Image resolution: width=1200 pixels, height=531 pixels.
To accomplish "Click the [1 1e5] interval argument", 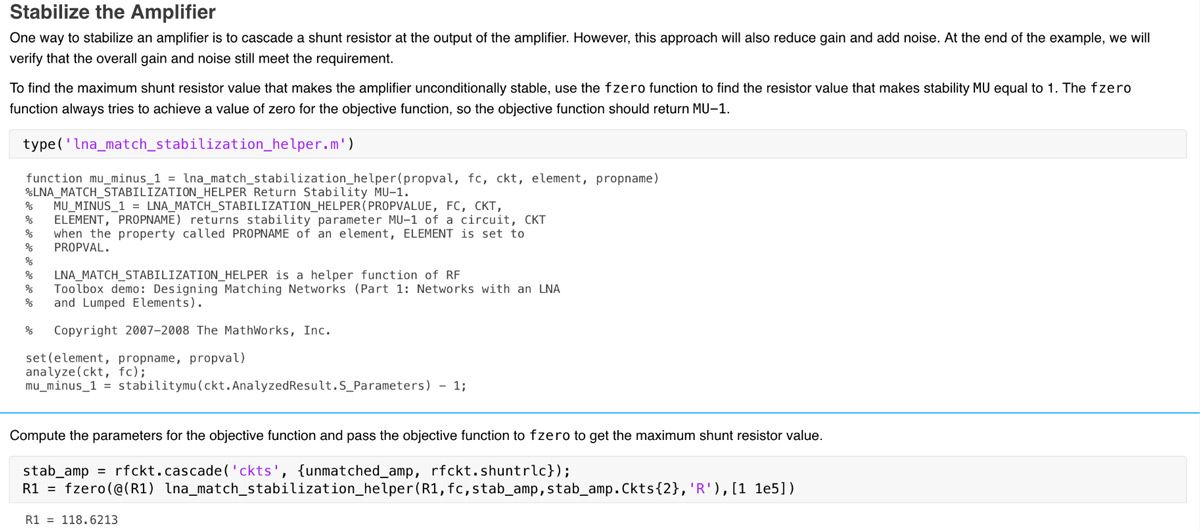I will pyautogui.click(x=763, y=489).
